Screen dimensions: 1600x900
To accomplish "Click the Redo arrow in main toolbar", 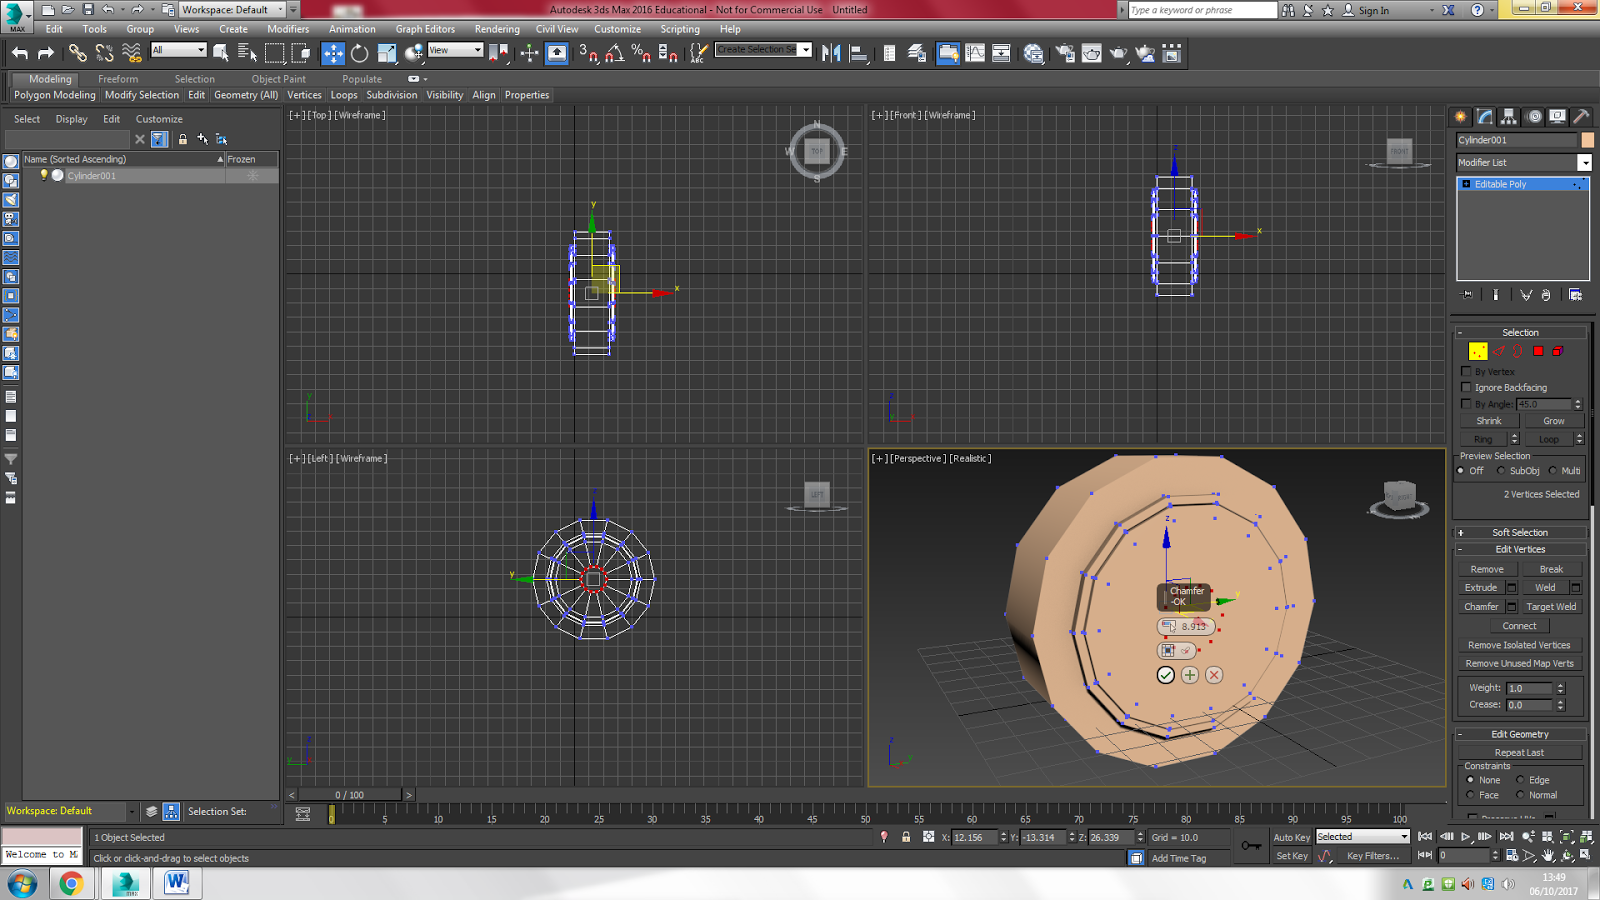I will (x=46, y=53).
